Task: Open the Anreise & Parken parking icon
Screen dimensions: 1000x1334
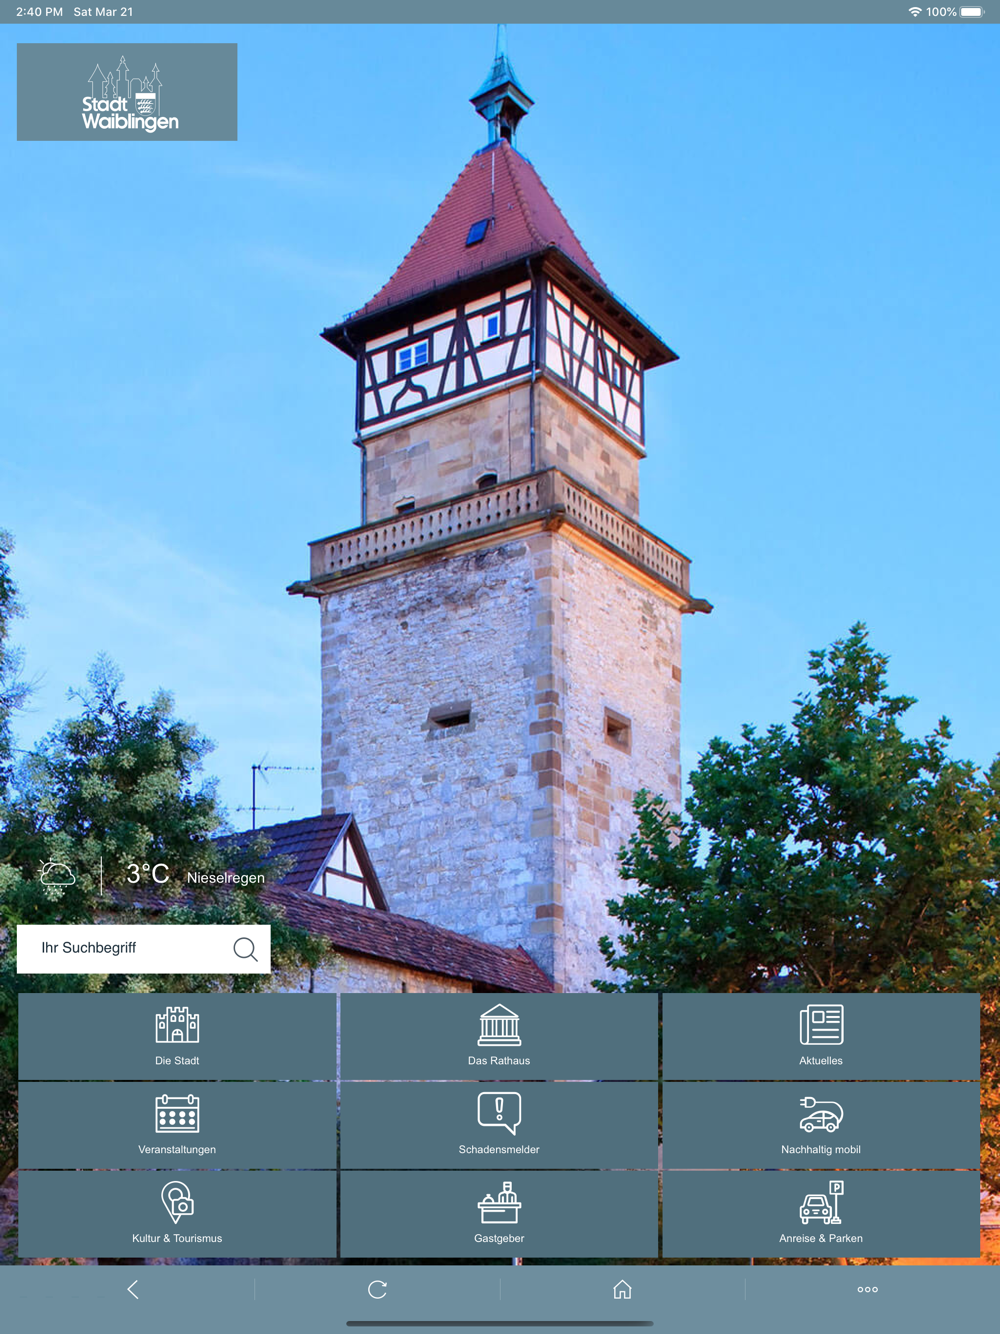Action: tap(821, 1202)
